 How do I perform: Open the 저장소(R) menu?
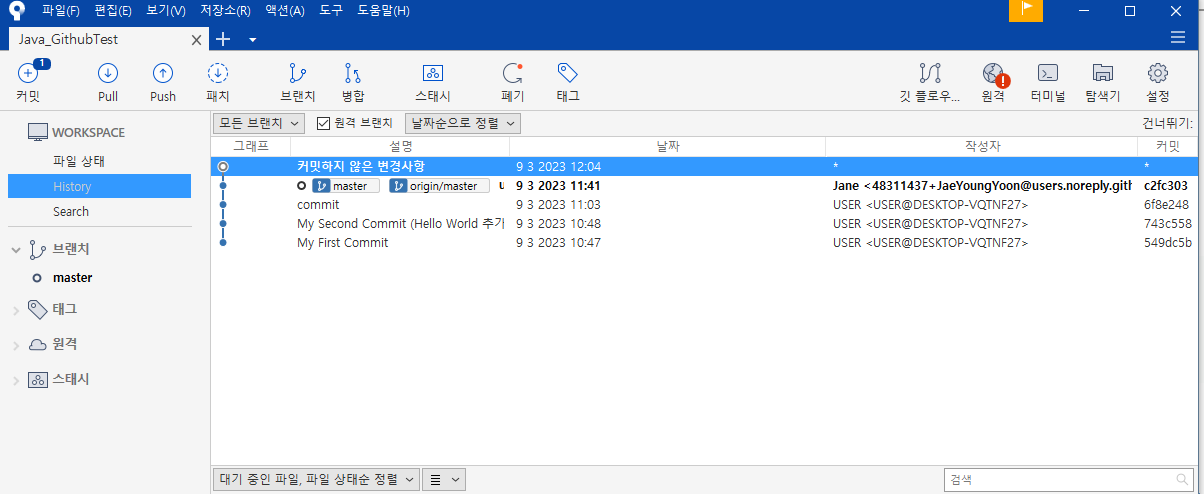225,10
